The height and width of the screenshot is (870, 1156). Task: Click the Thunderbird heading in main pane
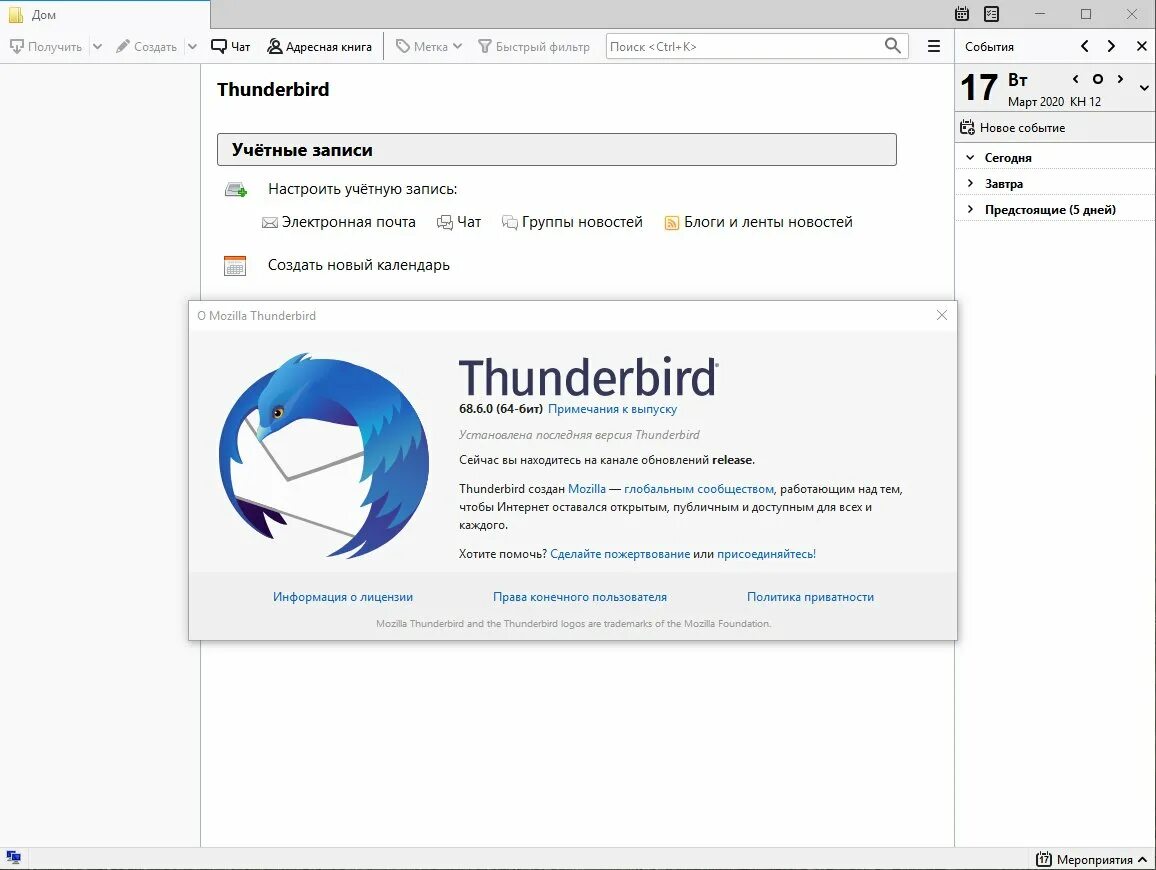(273, 90)
